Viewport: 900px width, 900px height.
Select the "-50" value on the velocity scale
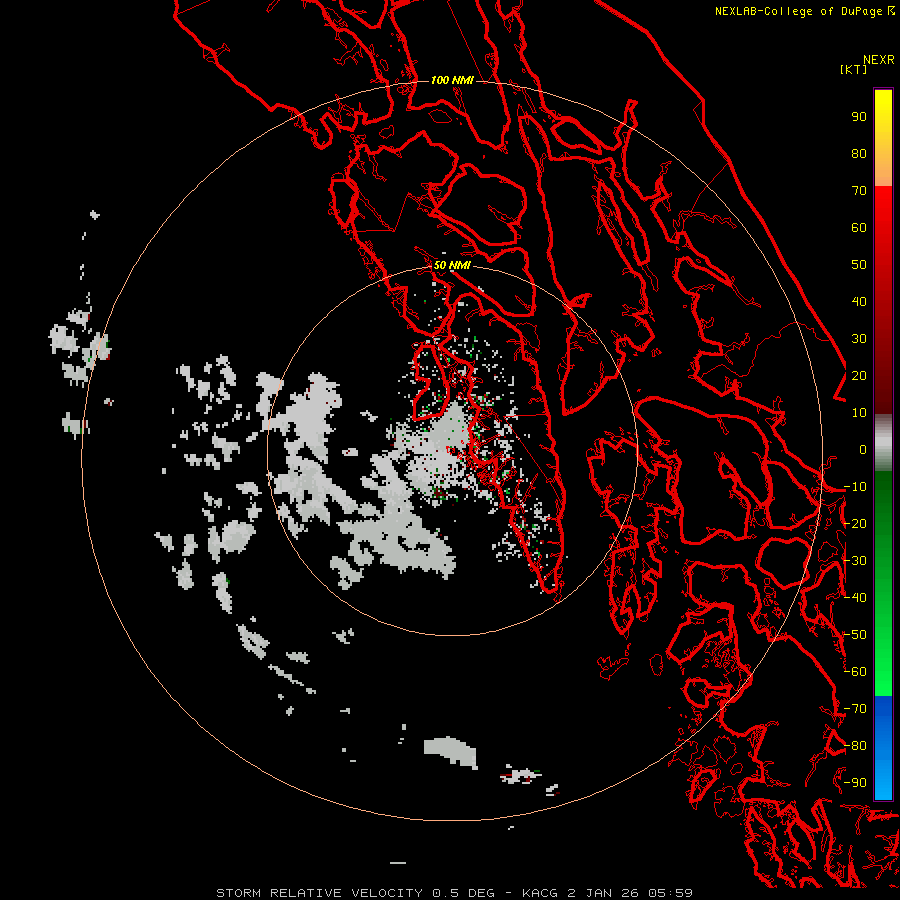pyautogui.click(x=855, y=635)
